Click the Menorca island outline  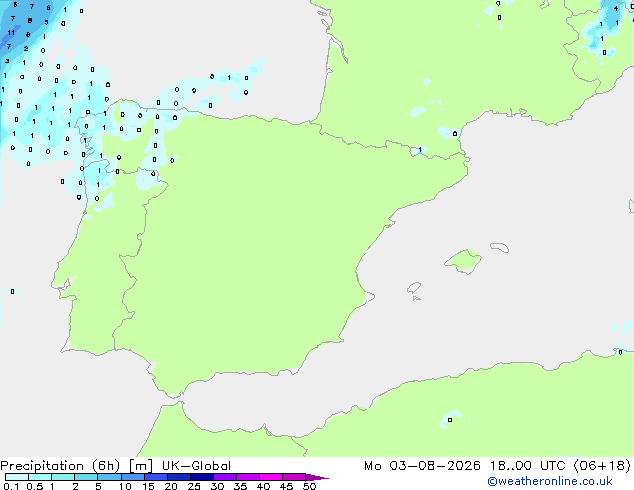[500, 247]
